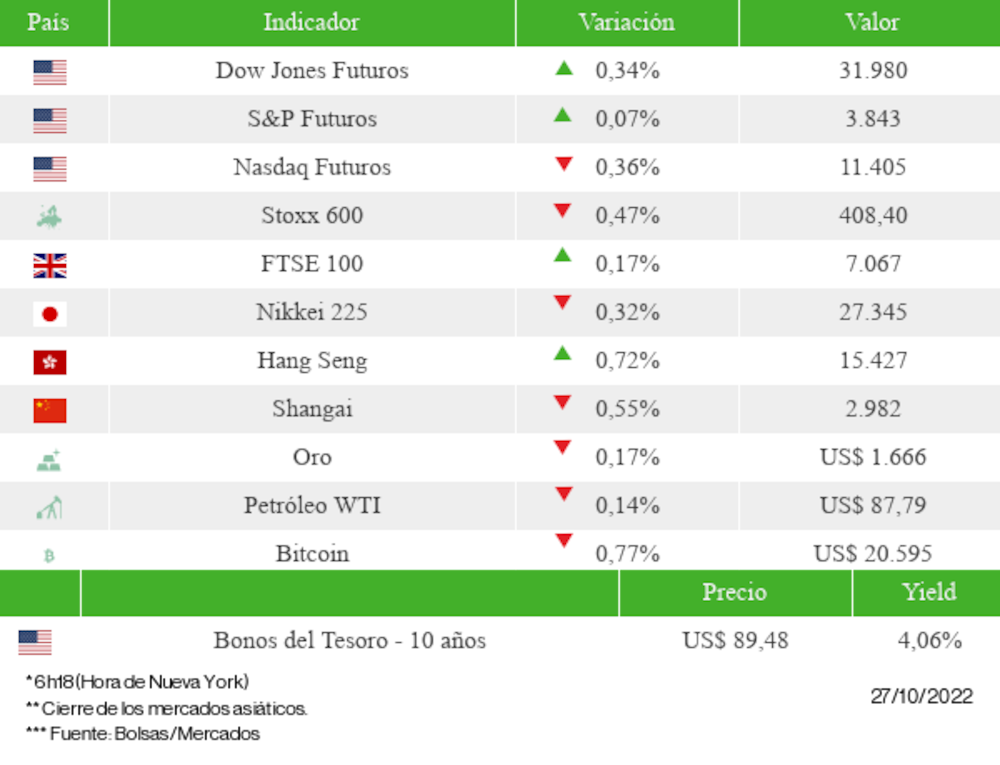
Task: Click the China flag beside Shangai
Action: 49,410
